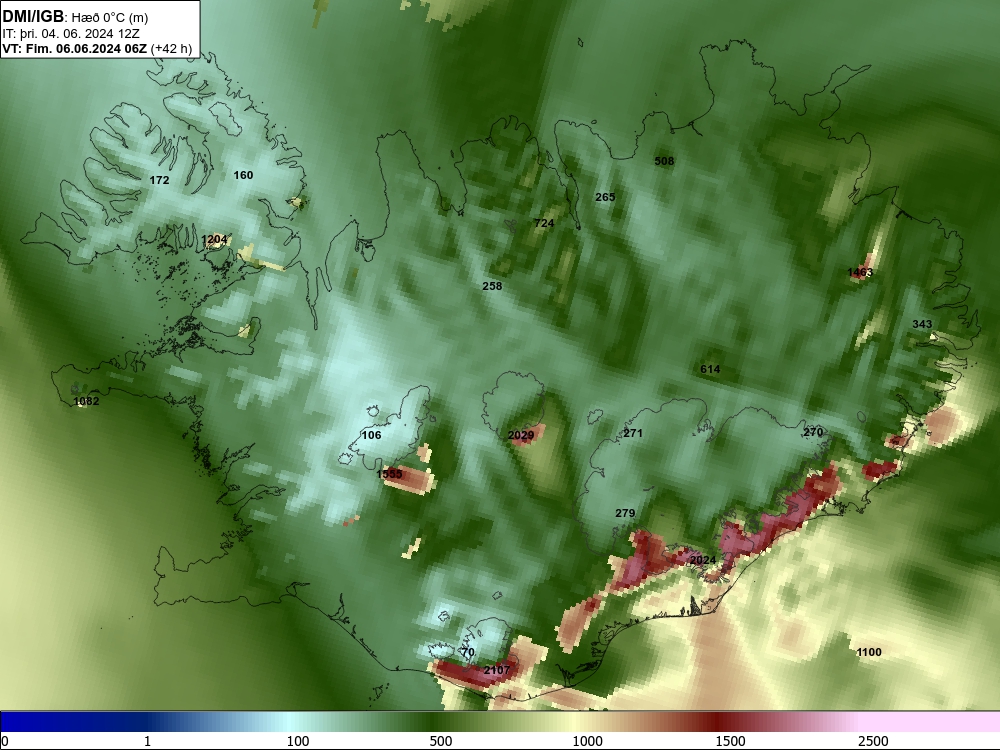This screenshot has width=1000, height=750.
Task: Click the '1' label on the color scale
Action: click(x=147, y=741)
